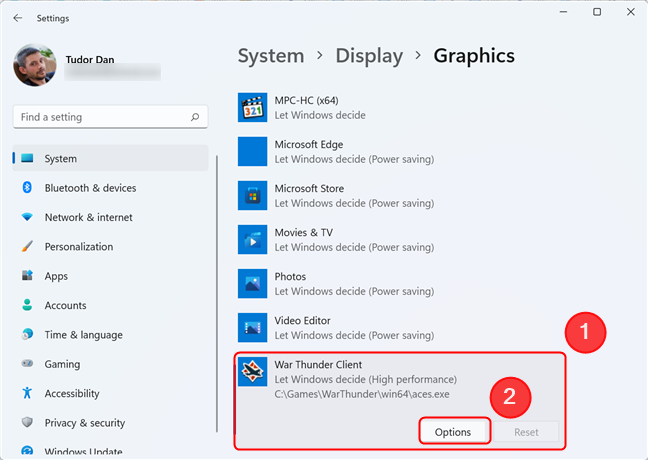The width and height of the screenshot is (648, 460).
Task: Click the sidebar vertical scrollbar
Action: point(217,294)
